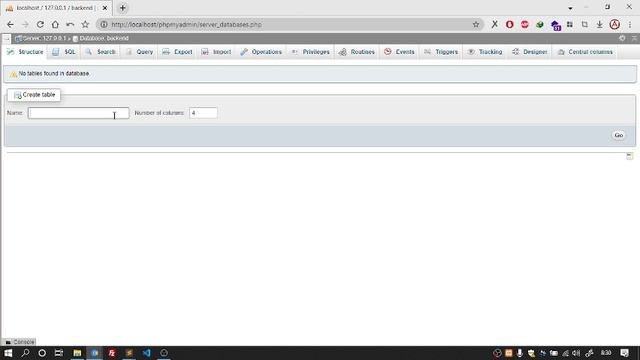Image resolution: width=640 pixels, height=360 pixels.
Task: Open the tab list dropdown arrow
Action: pos(570,8)
